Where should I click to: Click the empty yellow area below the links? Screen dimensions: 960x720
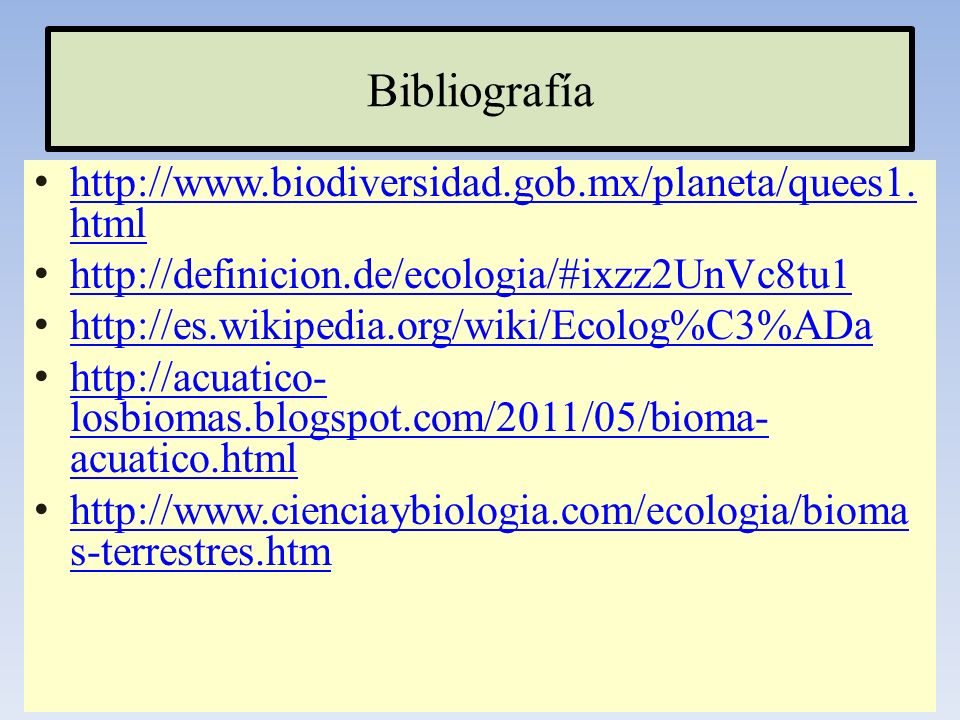(480, 643)
